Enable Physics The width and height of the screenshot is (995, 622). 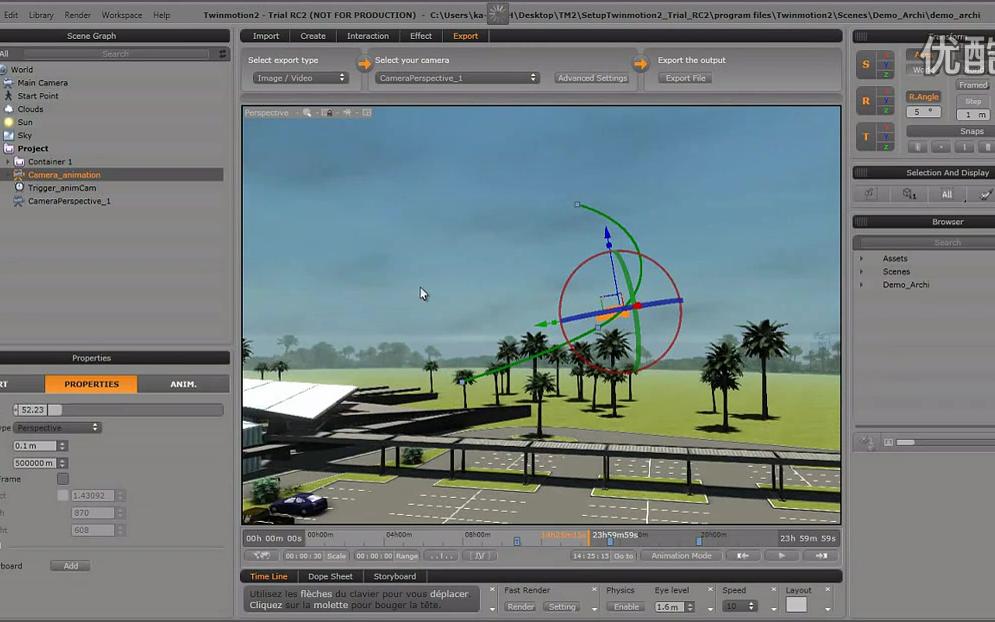(x=626, y=607)
